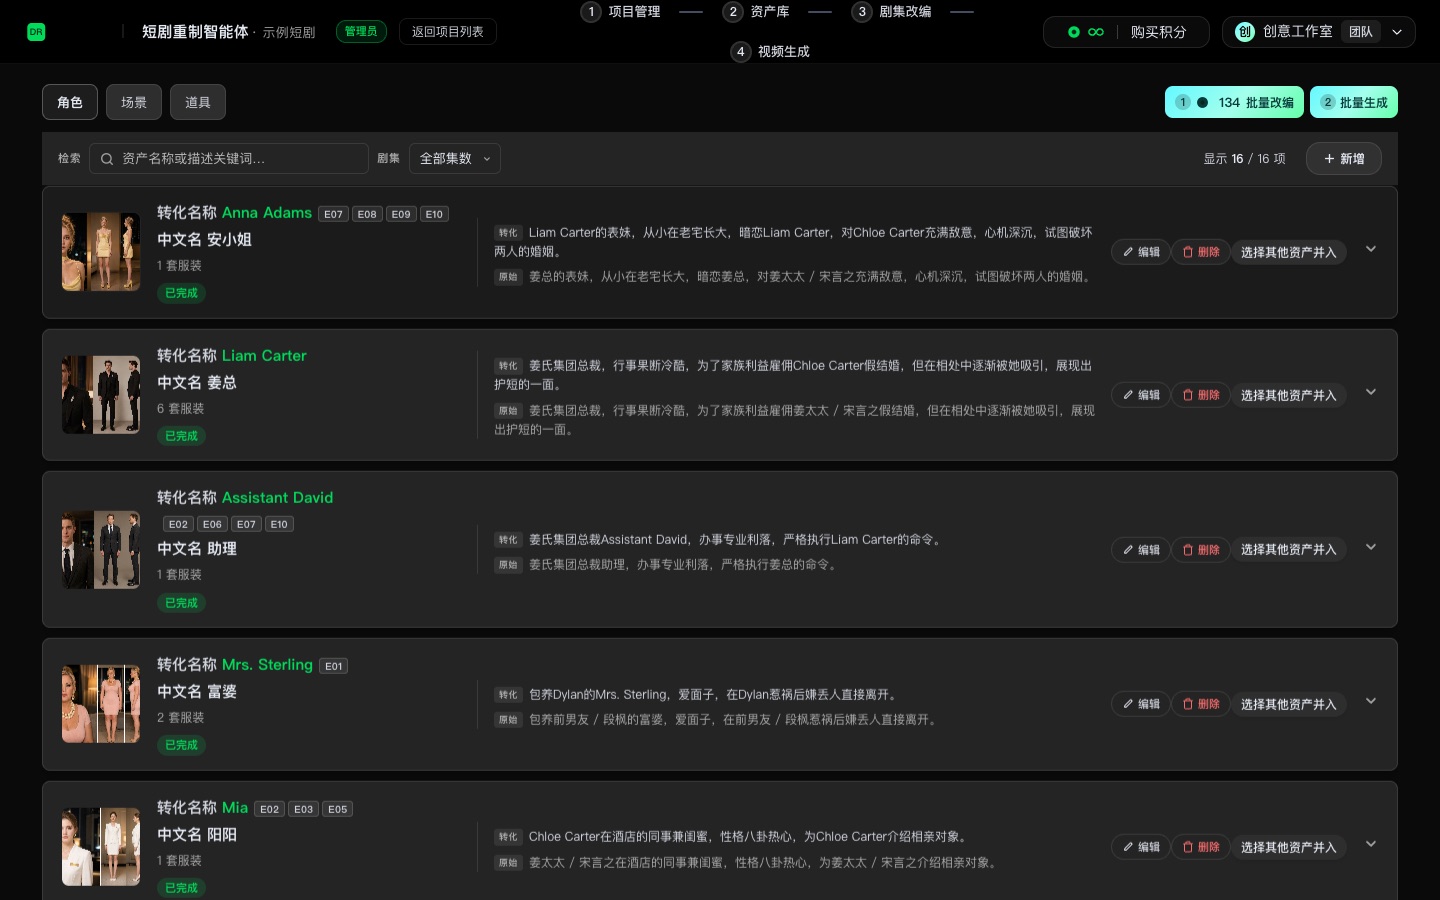
Task: Click the 创意工作室 avatar icon
Action: pos(1245,32)
